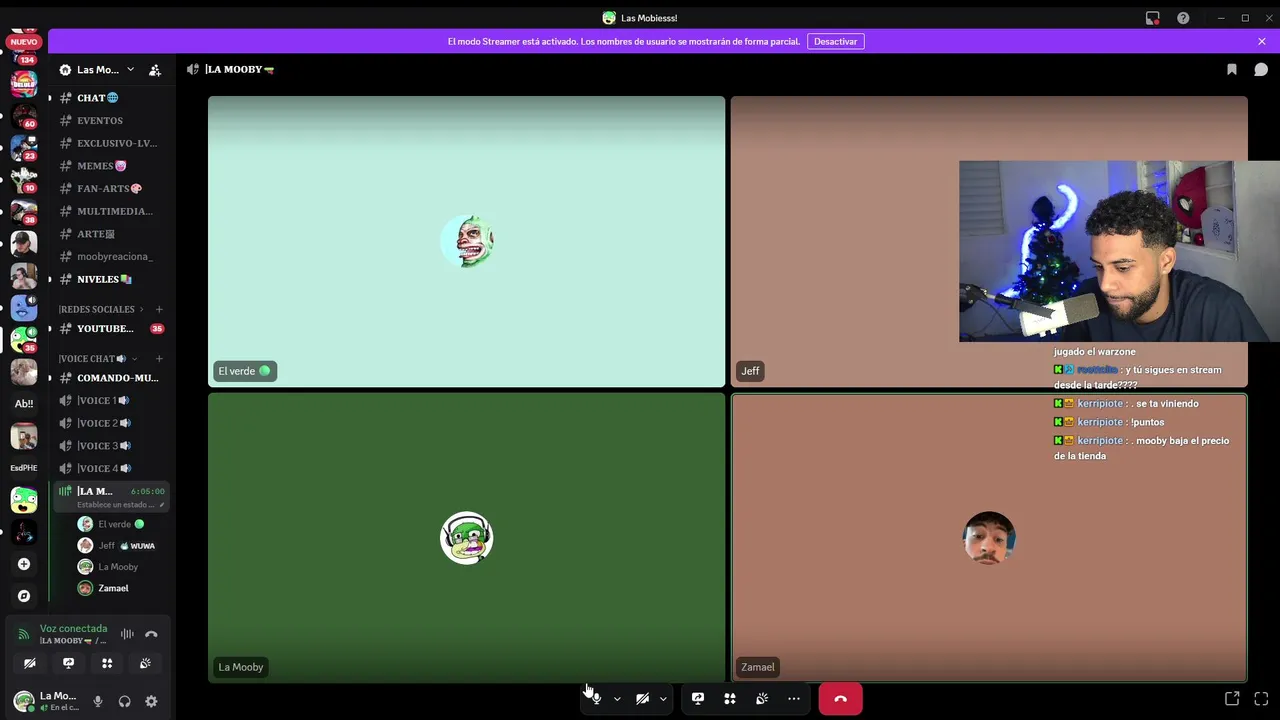Viewport: 1280px width, 720px height.
Task: Add channel to VOICE CHAT category
Action: (x=159, y=359)
